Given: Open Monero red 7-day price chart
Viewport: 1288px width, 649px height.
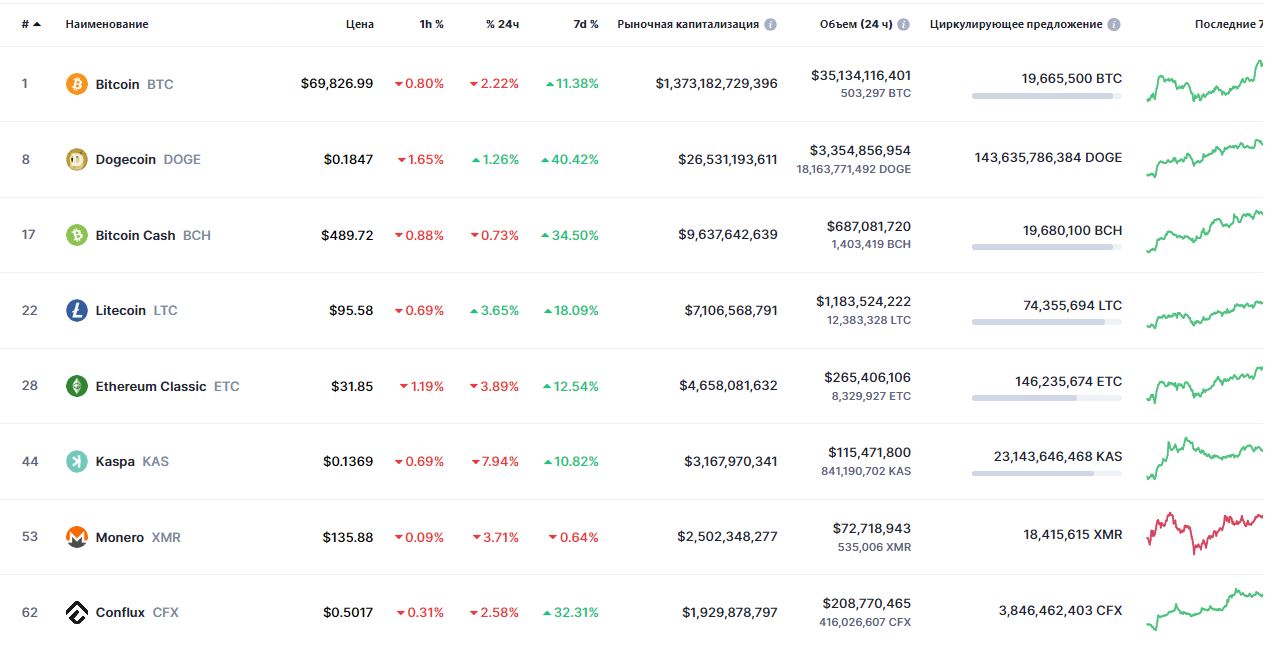Looking at the screenshot, I should (x=1205, y=532).
